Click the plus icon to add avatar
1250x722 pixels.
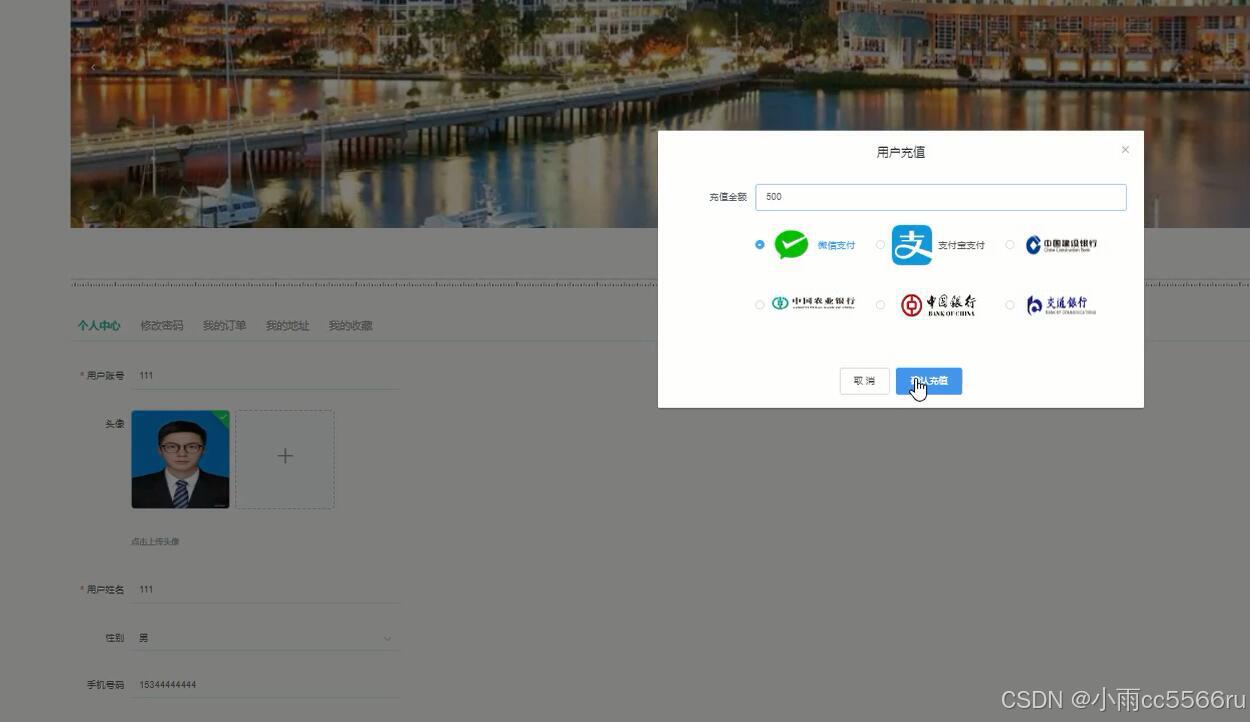point(285,456)
